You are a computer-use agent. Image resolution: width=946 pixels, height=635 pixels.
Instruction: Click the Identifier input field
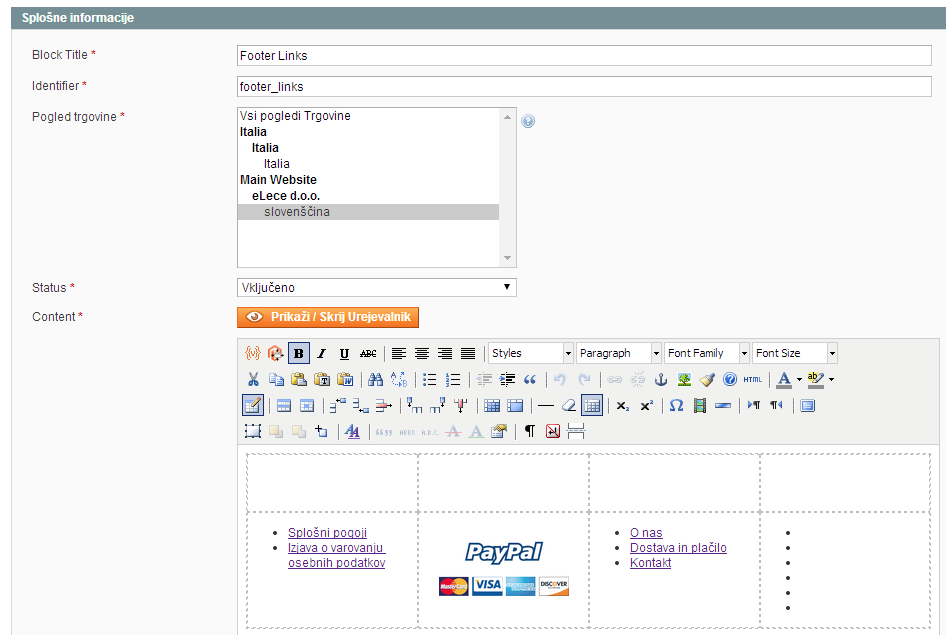(584, 86)
